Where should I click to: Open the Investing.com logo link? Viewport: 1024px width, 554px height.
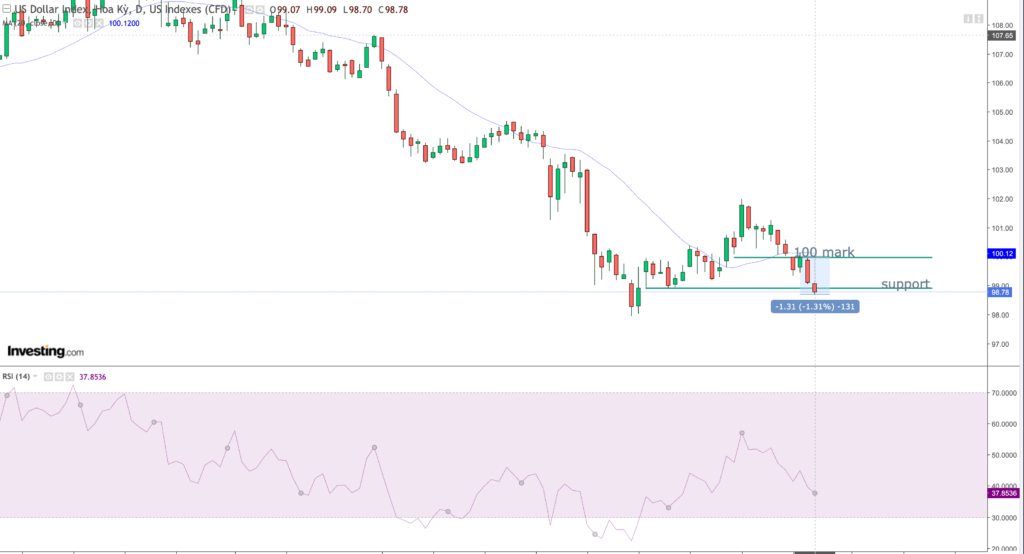click(45, 352)
